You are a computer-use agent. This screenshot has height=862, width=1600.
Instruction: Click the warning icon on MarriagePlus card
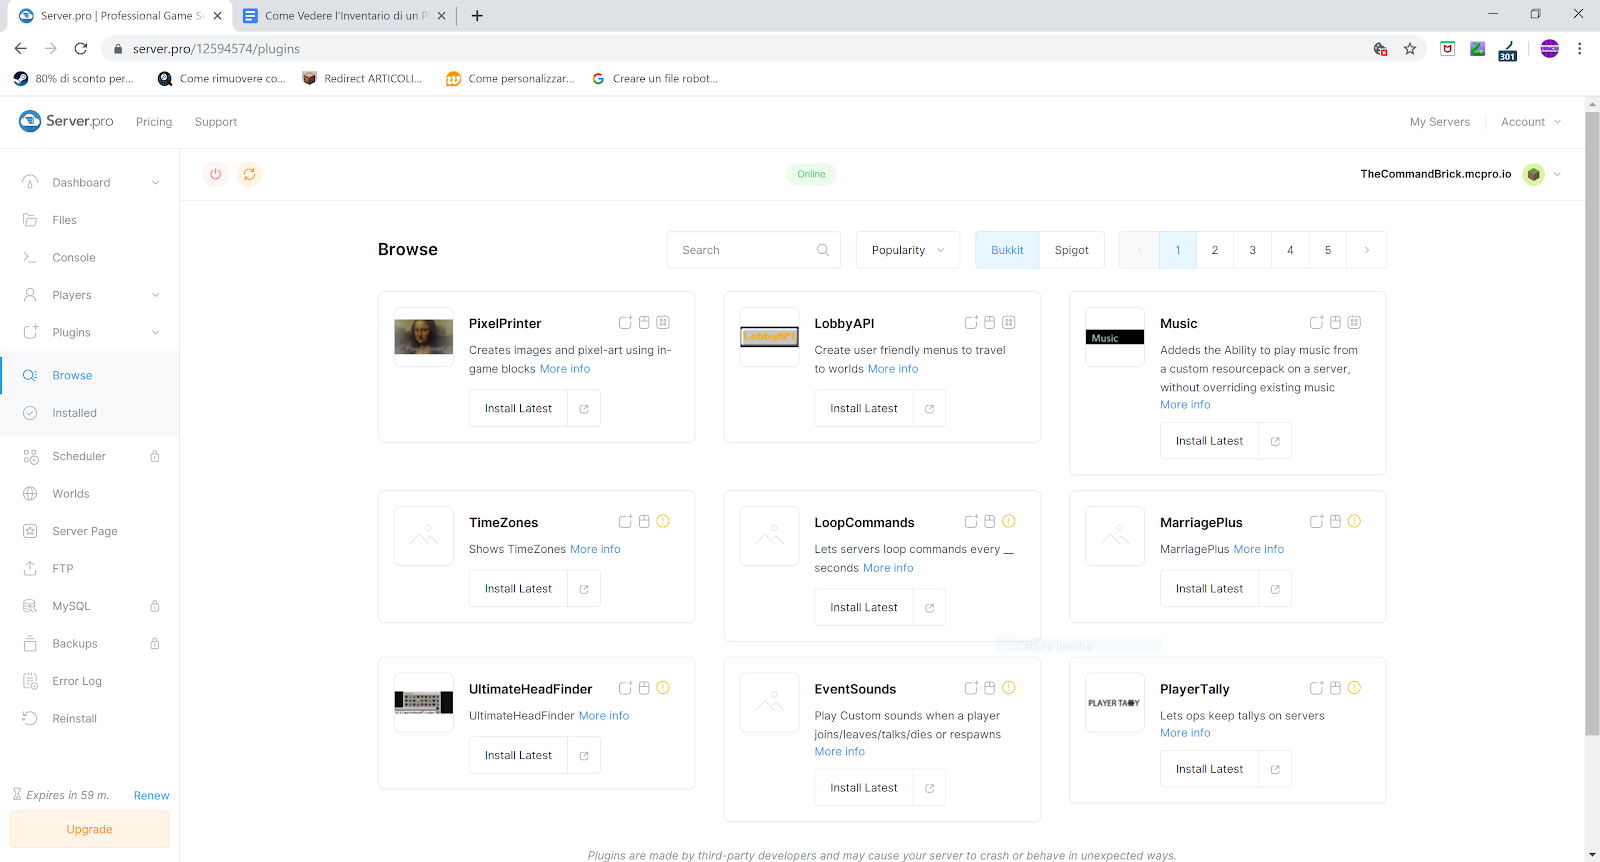pos(1354,521)
